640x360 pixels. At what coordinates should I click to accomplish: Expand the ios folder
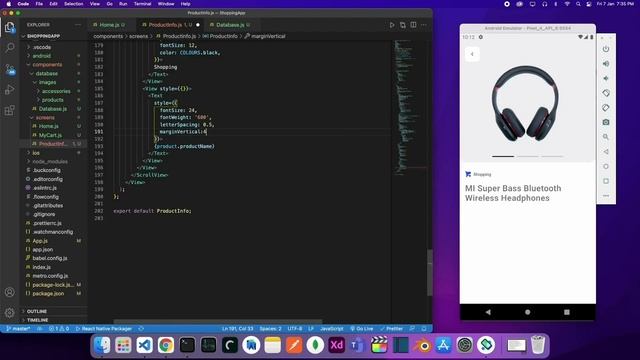(36, 153)
